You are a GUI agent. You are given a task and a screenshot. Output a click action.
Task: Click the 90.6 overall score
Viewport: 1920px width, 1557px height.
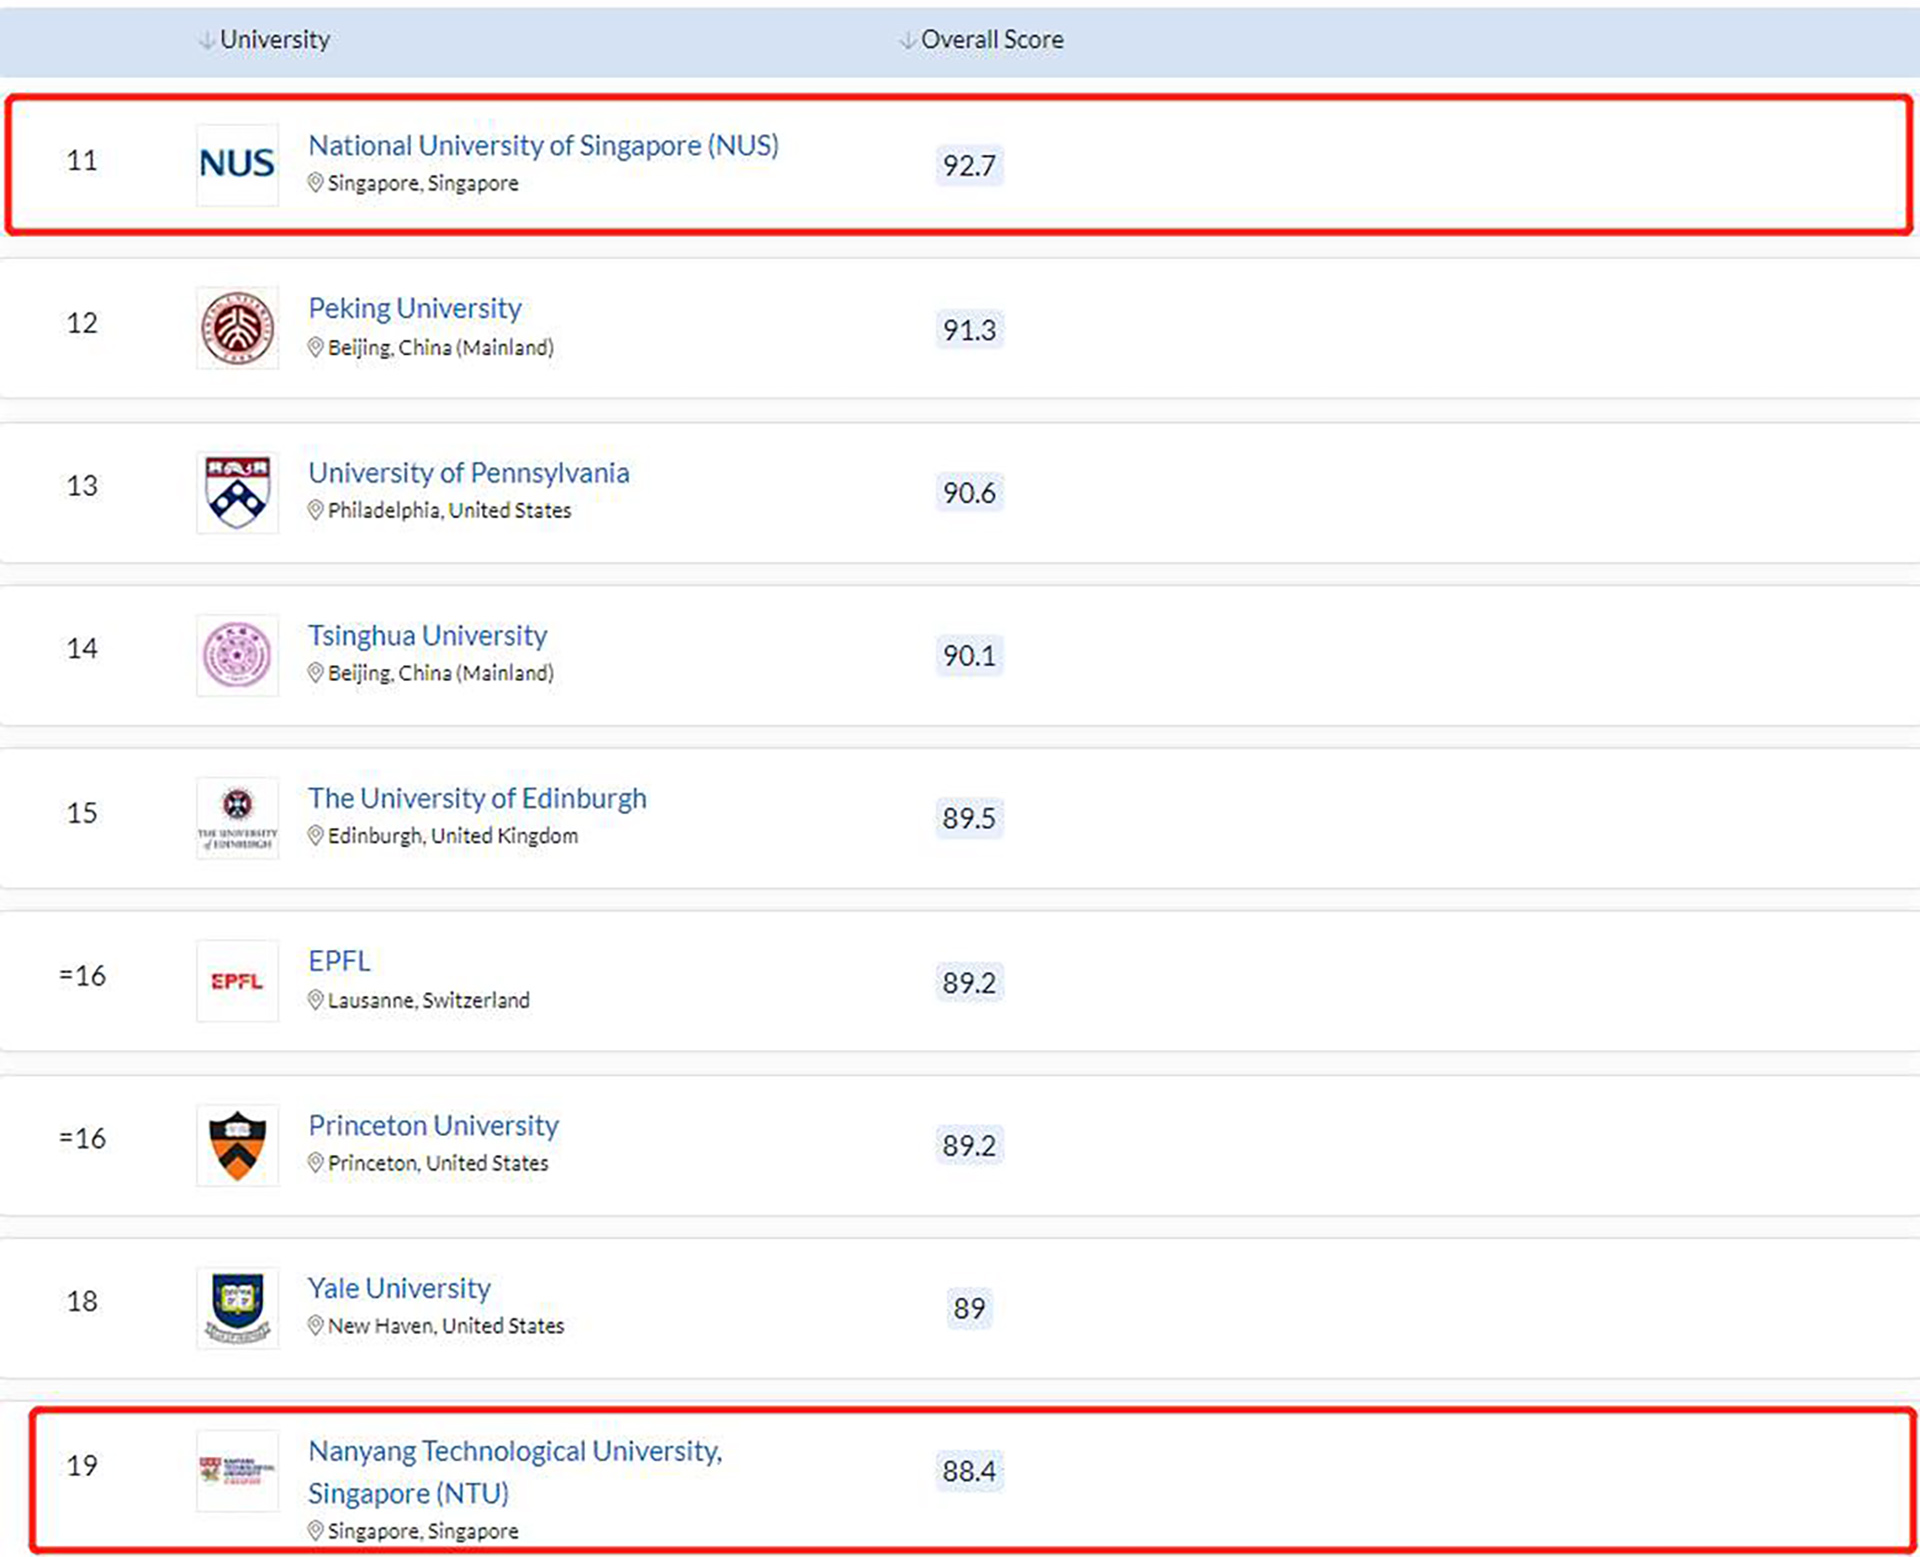tap(969, 493)
